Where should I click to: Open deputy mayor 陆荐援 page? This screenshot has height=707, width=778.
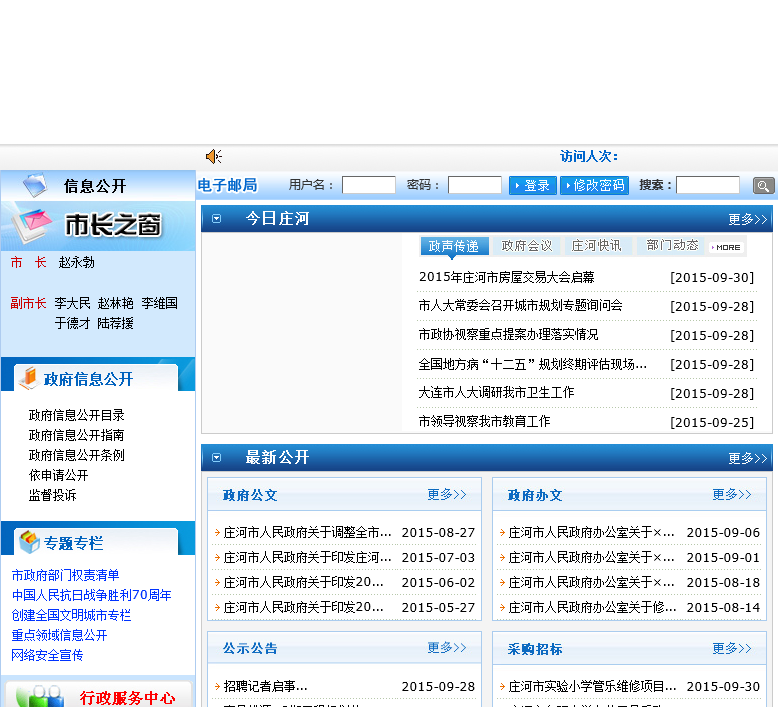[x=116, y=323]
